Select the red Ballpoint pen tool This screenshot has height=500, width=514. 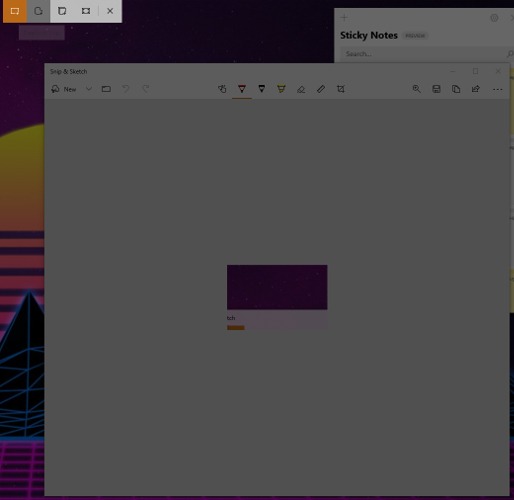pyautogui.click(x=242, y=89)
